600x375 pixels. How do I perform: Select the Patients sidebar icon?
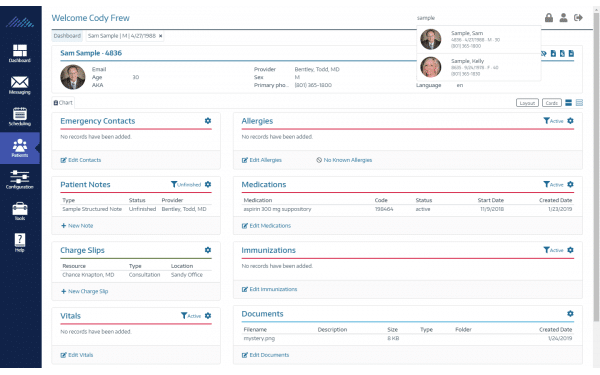click(20, 148)
